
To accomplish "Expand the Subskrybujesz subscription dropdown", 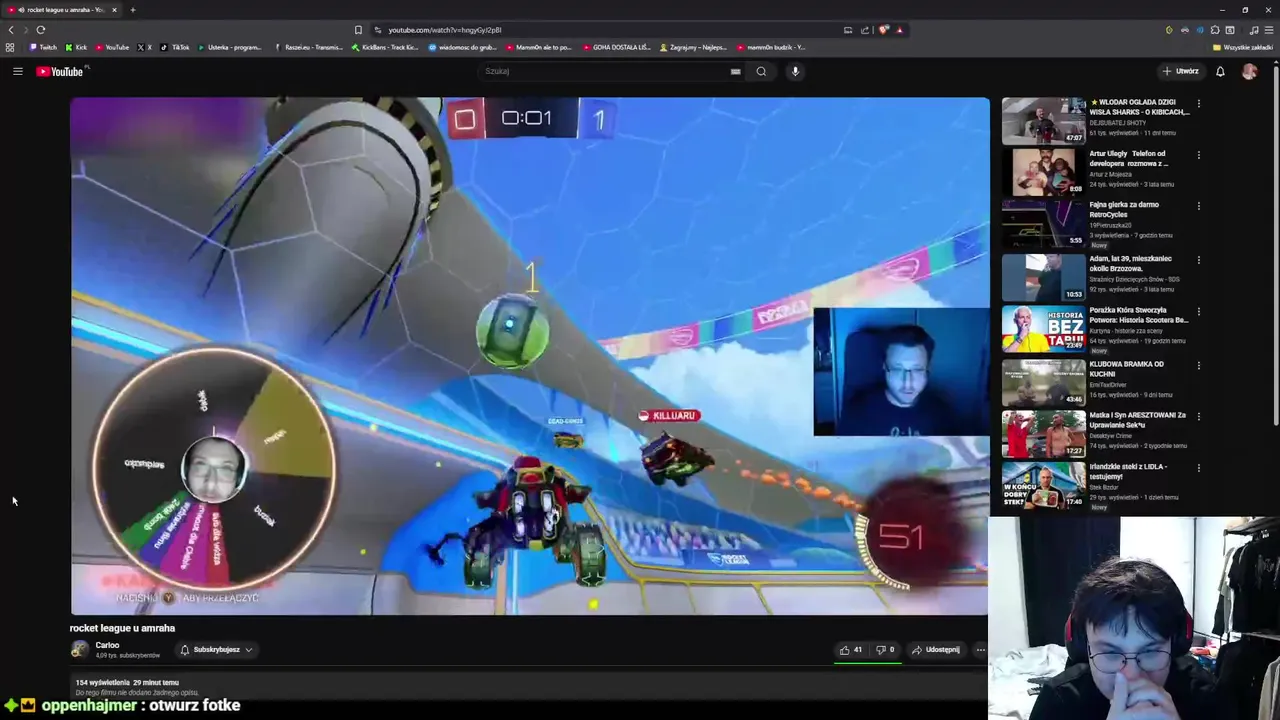I will [216, 650].
